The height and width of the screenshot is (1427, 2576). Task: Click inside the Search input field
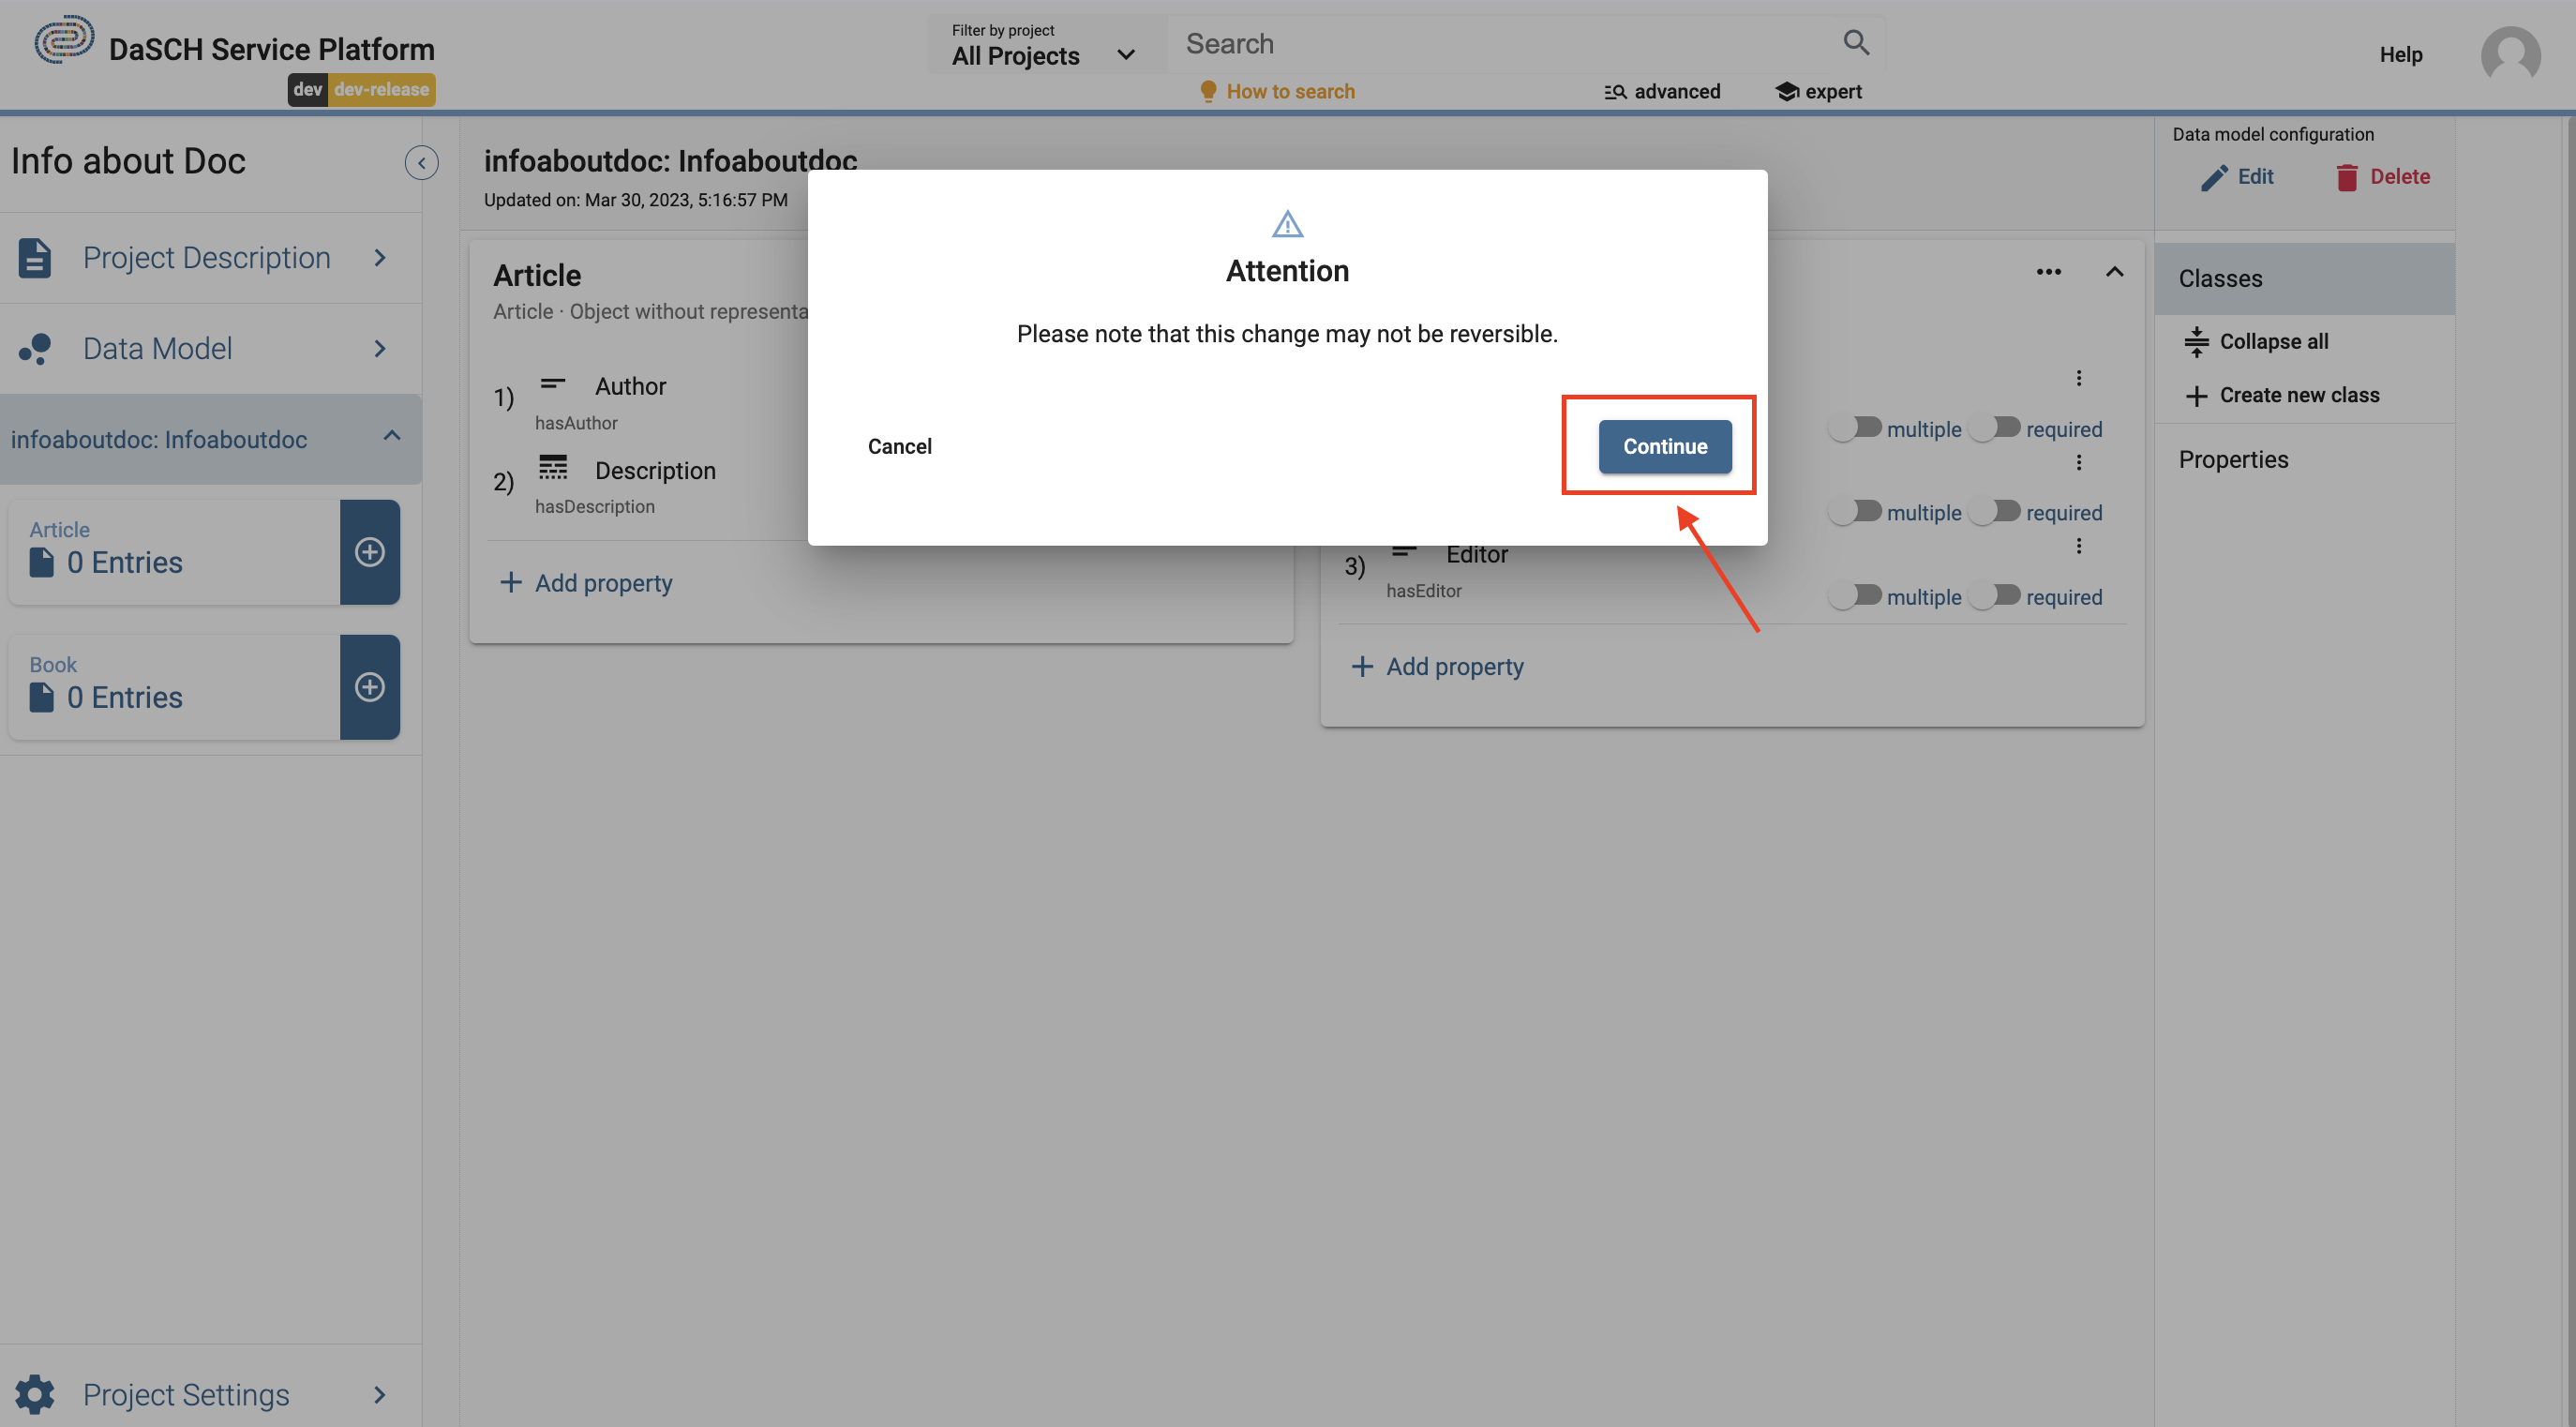pyautogui.click(x=1450, y=43)
